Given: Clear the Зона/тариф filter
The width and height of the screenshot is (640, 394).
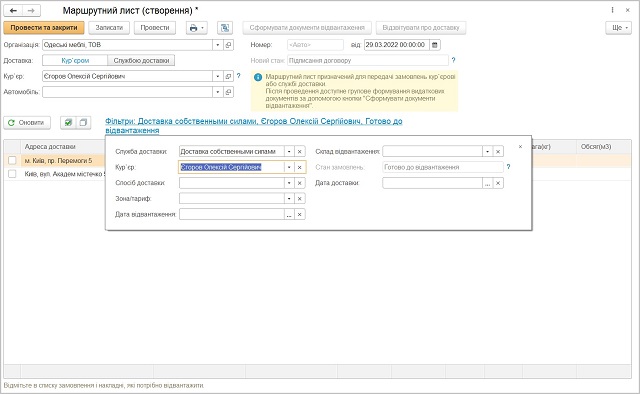Looking at the screenshot, I should pos(300,199).
